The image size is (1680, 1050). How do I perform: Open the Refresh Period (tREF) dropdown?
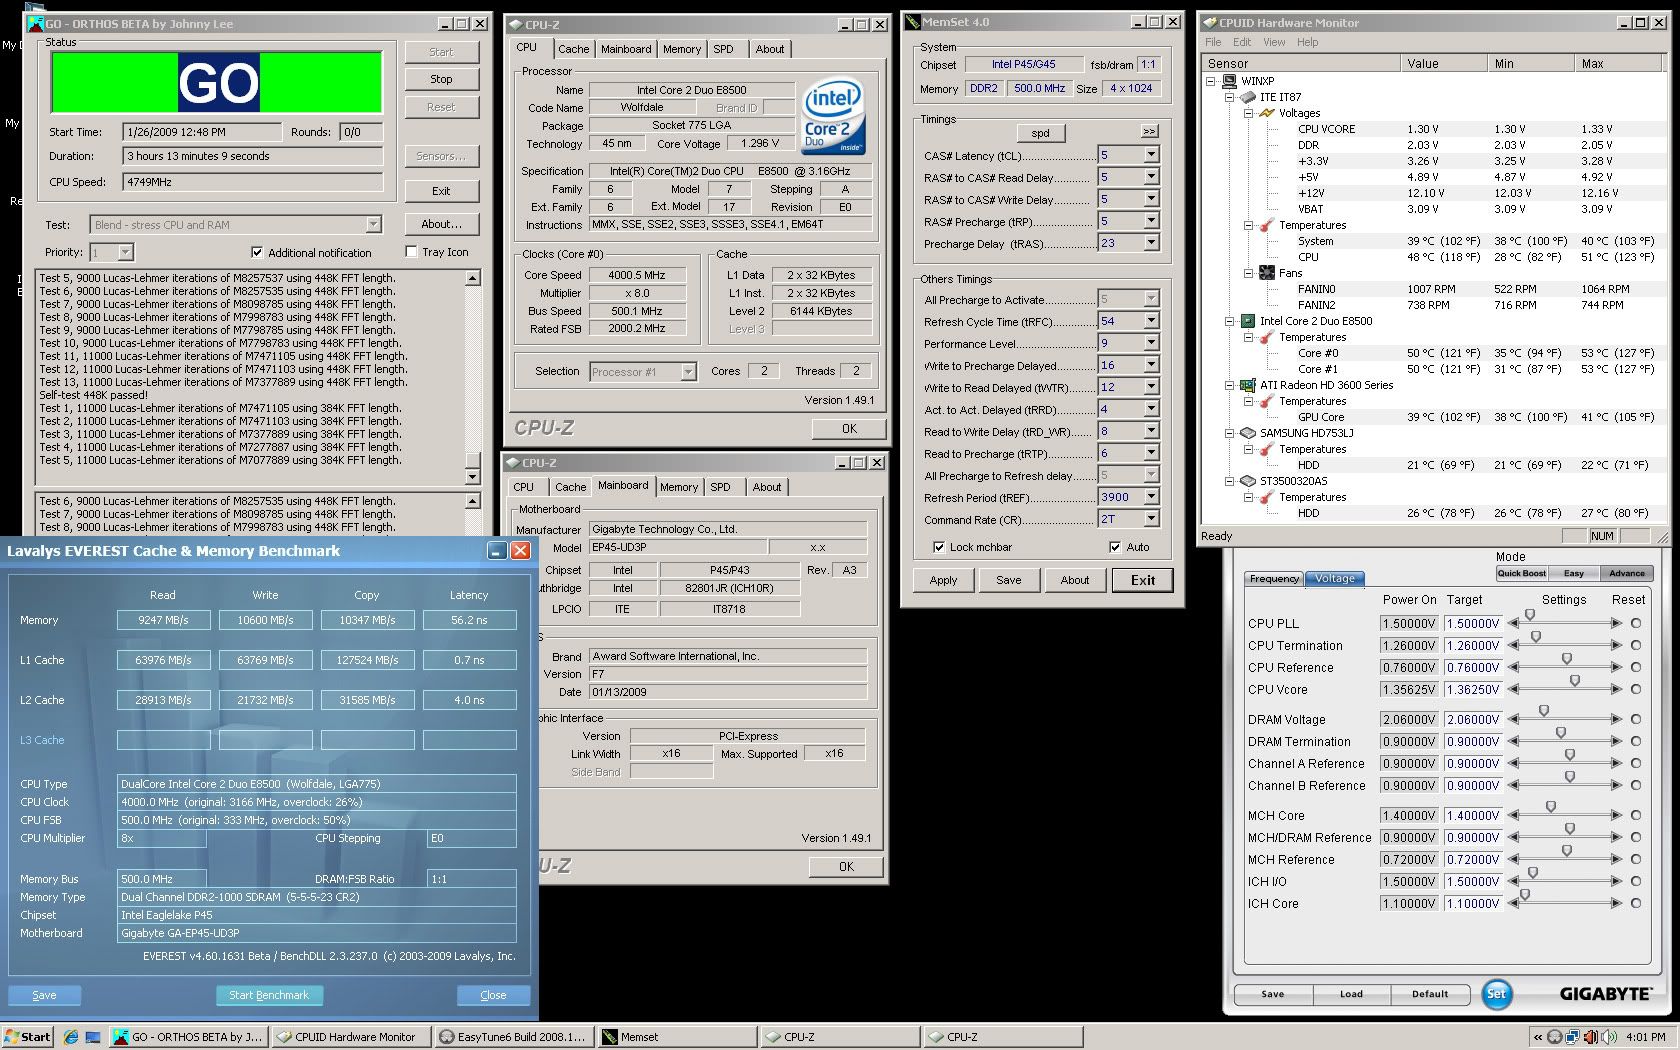pyautogui.click(x=1151, y=497)
